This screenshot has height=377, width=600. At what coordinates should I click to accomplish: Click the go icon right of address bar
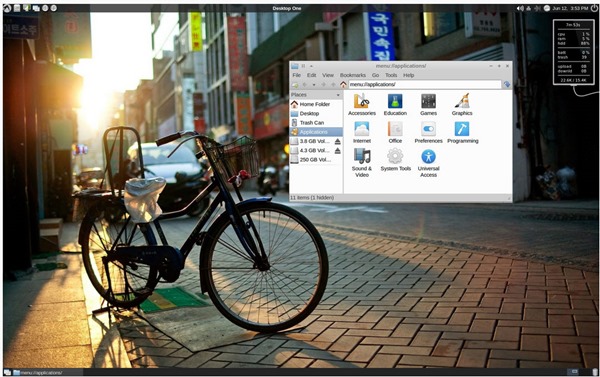[507, 84]
